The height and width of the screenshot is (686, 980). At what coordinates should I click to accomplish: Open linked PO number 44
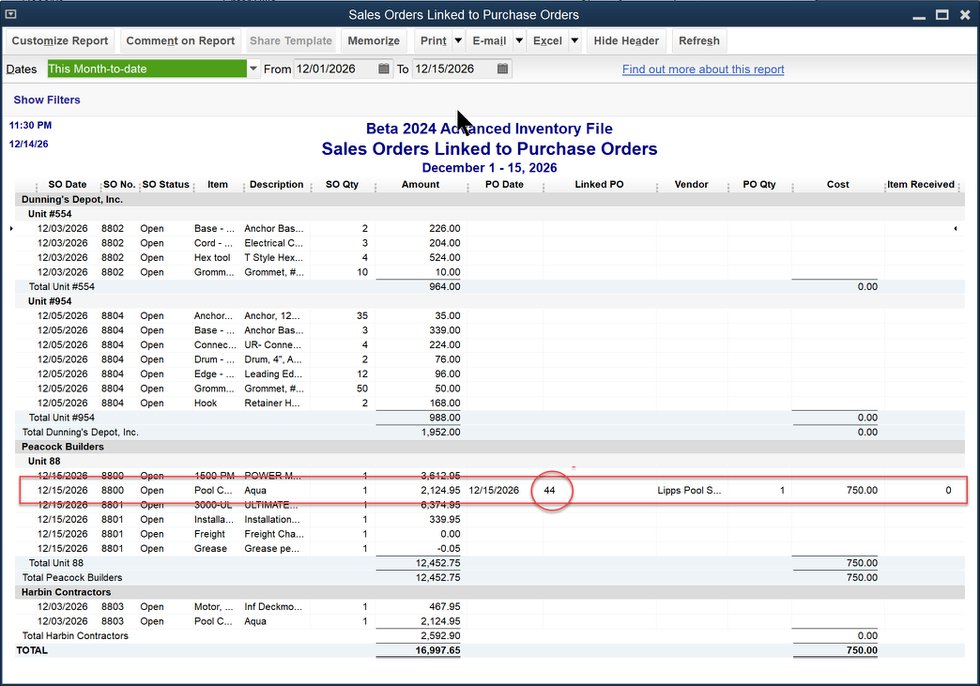pos(550,491)
